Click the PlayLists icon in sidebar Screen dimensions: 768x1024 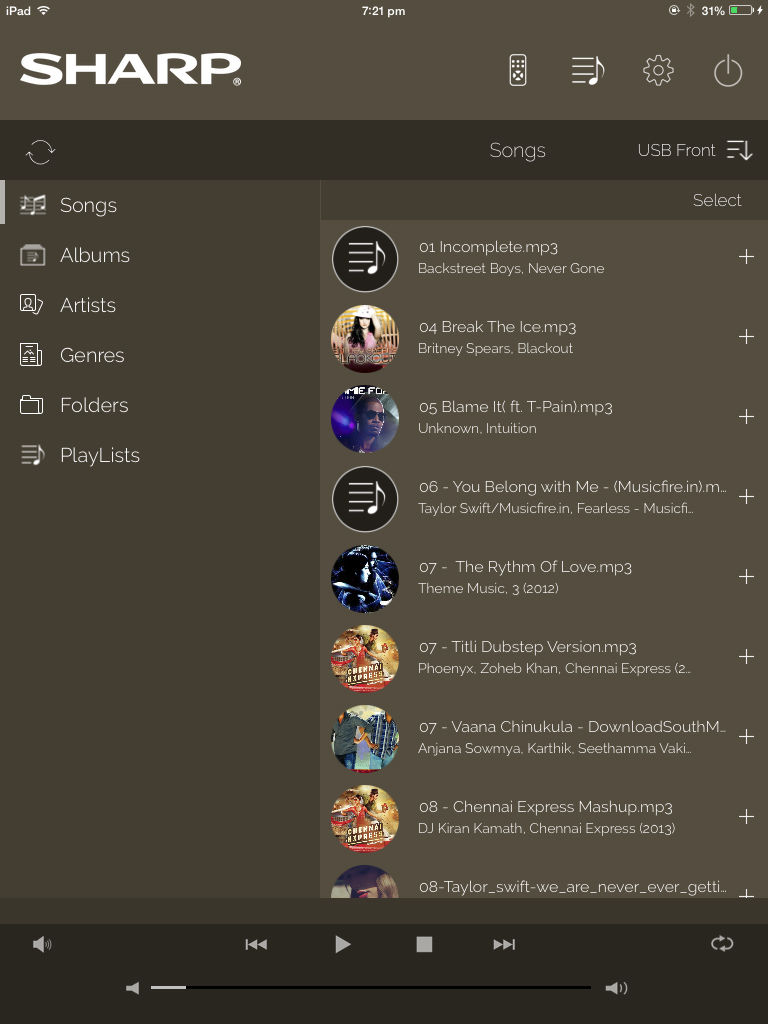click(x=33, y=455)
